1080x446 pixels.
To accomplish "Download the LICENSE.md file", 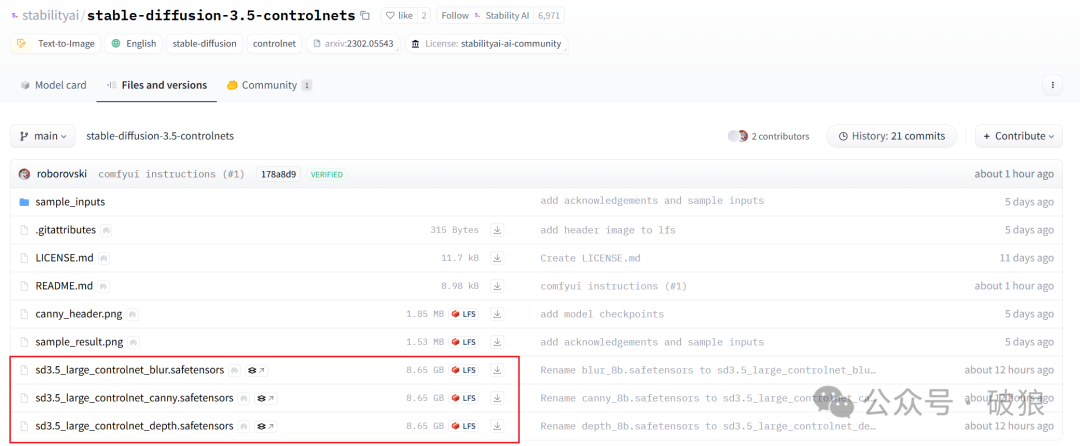I will coord(497,258).
